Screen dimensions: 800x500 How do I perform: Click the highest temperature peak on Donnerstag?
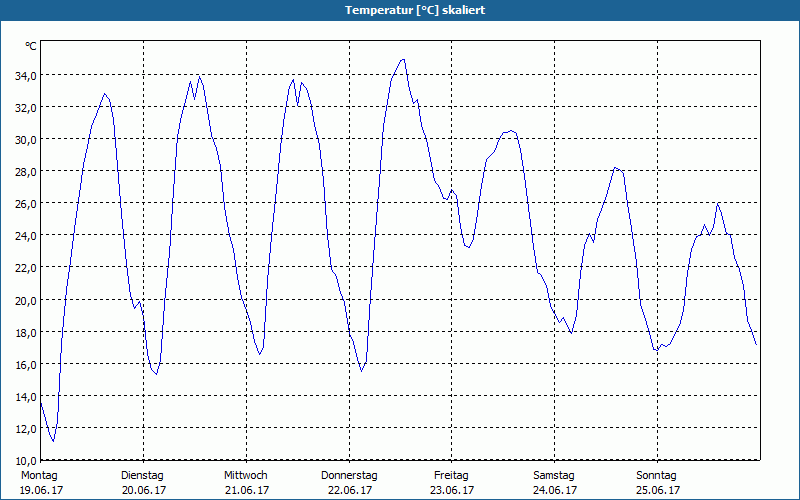pyautogui.click(x=403, y=59)
